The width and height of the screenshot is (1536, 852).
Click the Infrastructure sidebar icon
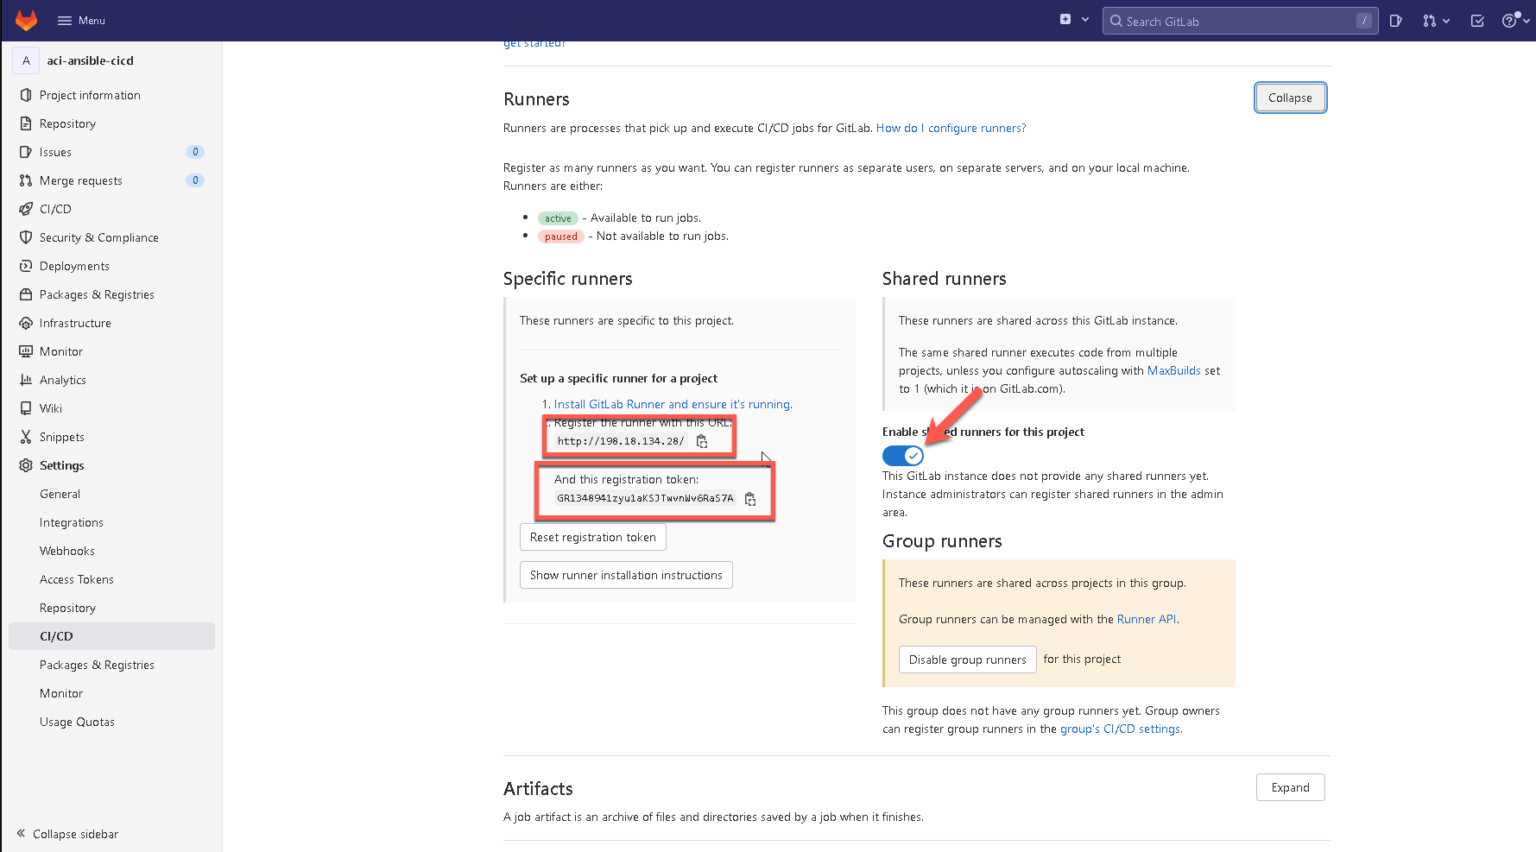coord(26,323)
